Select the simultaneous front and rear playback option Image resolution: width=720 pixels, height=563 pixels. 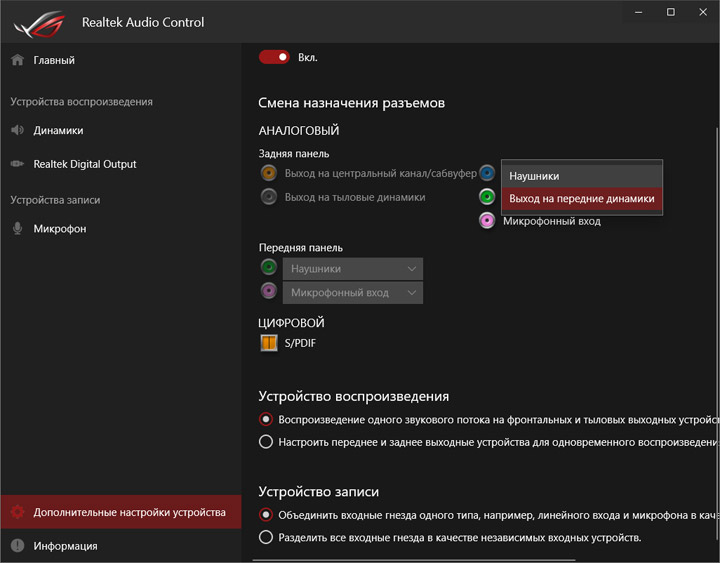coord(266,442)
